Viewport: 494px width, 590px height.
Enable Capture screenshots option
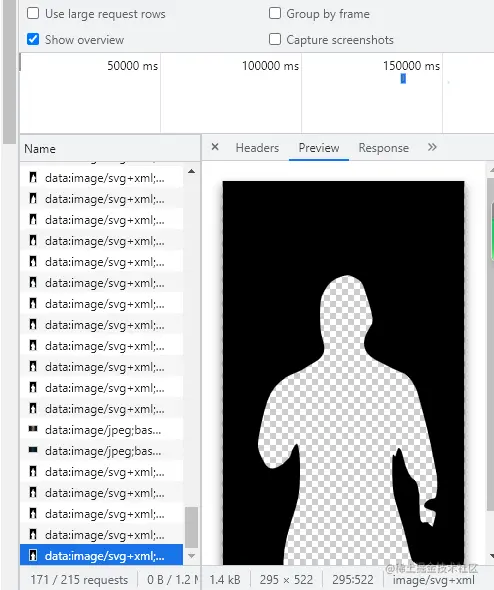[x=275, y=39]
